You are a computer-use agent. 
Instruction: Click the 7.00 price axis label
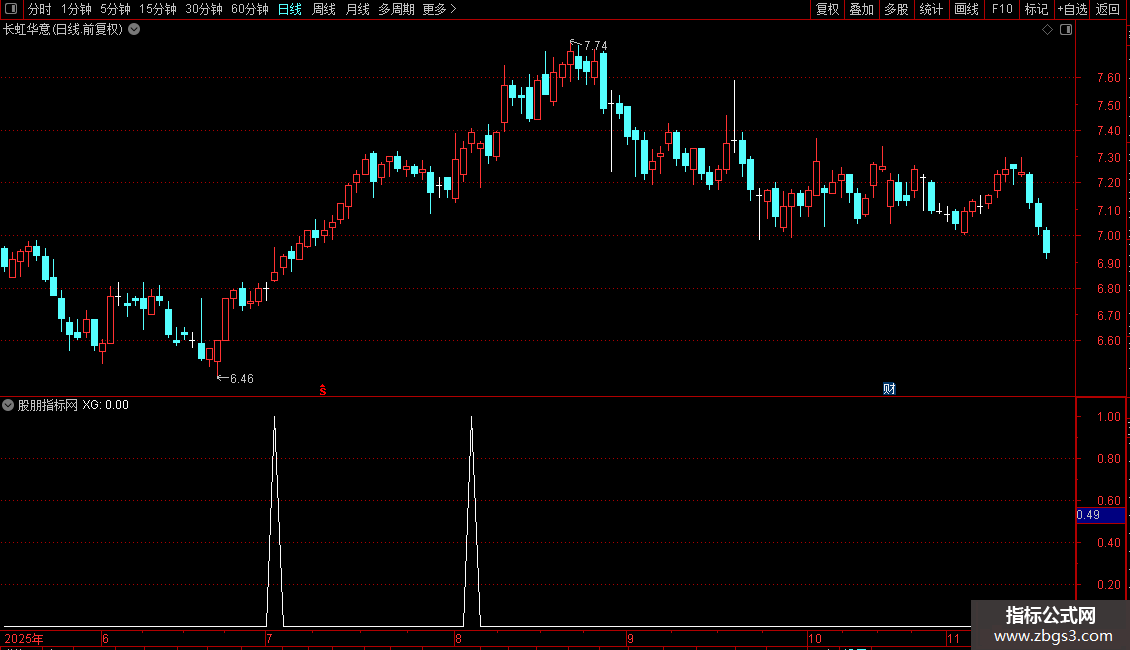tap(1108, 236)
